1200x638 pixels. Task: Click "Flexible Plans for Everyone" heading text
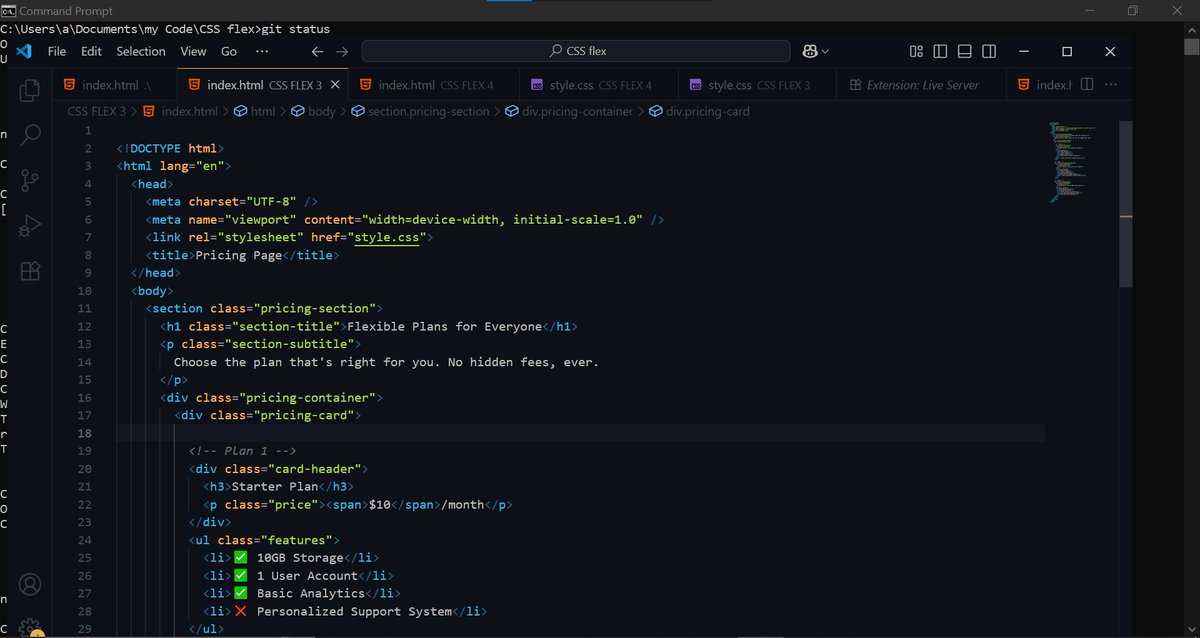[x=444, y=326]
